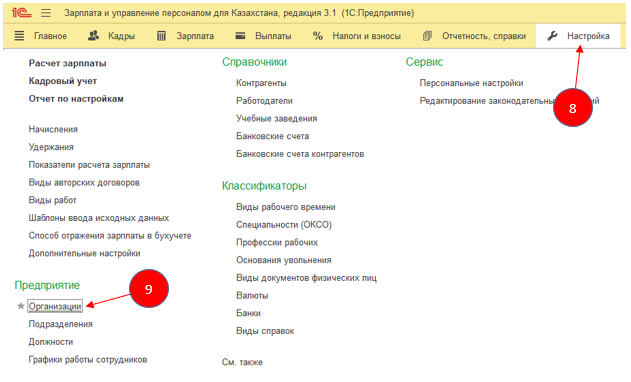Open Графики работы сотрудников
This screenshot has width=631, height=382.
coord(88,360)
